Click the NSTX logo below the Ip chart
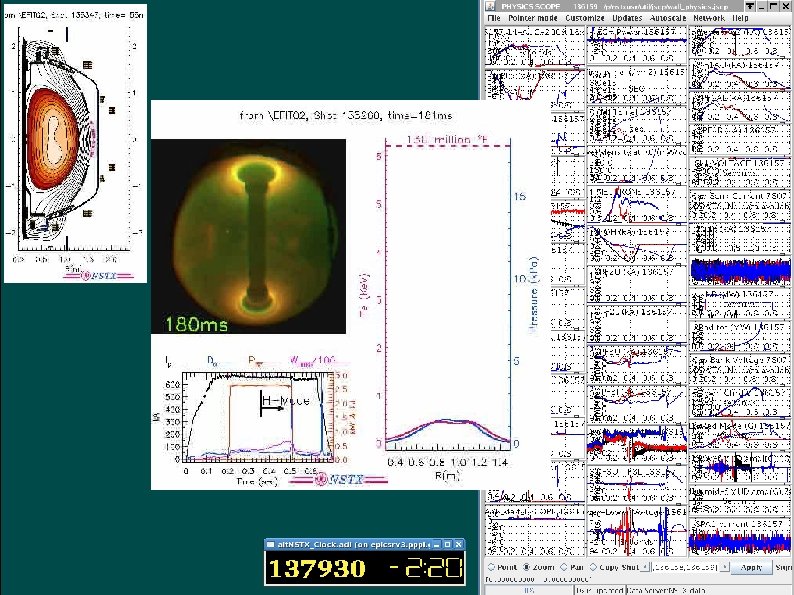 [338, 479]
